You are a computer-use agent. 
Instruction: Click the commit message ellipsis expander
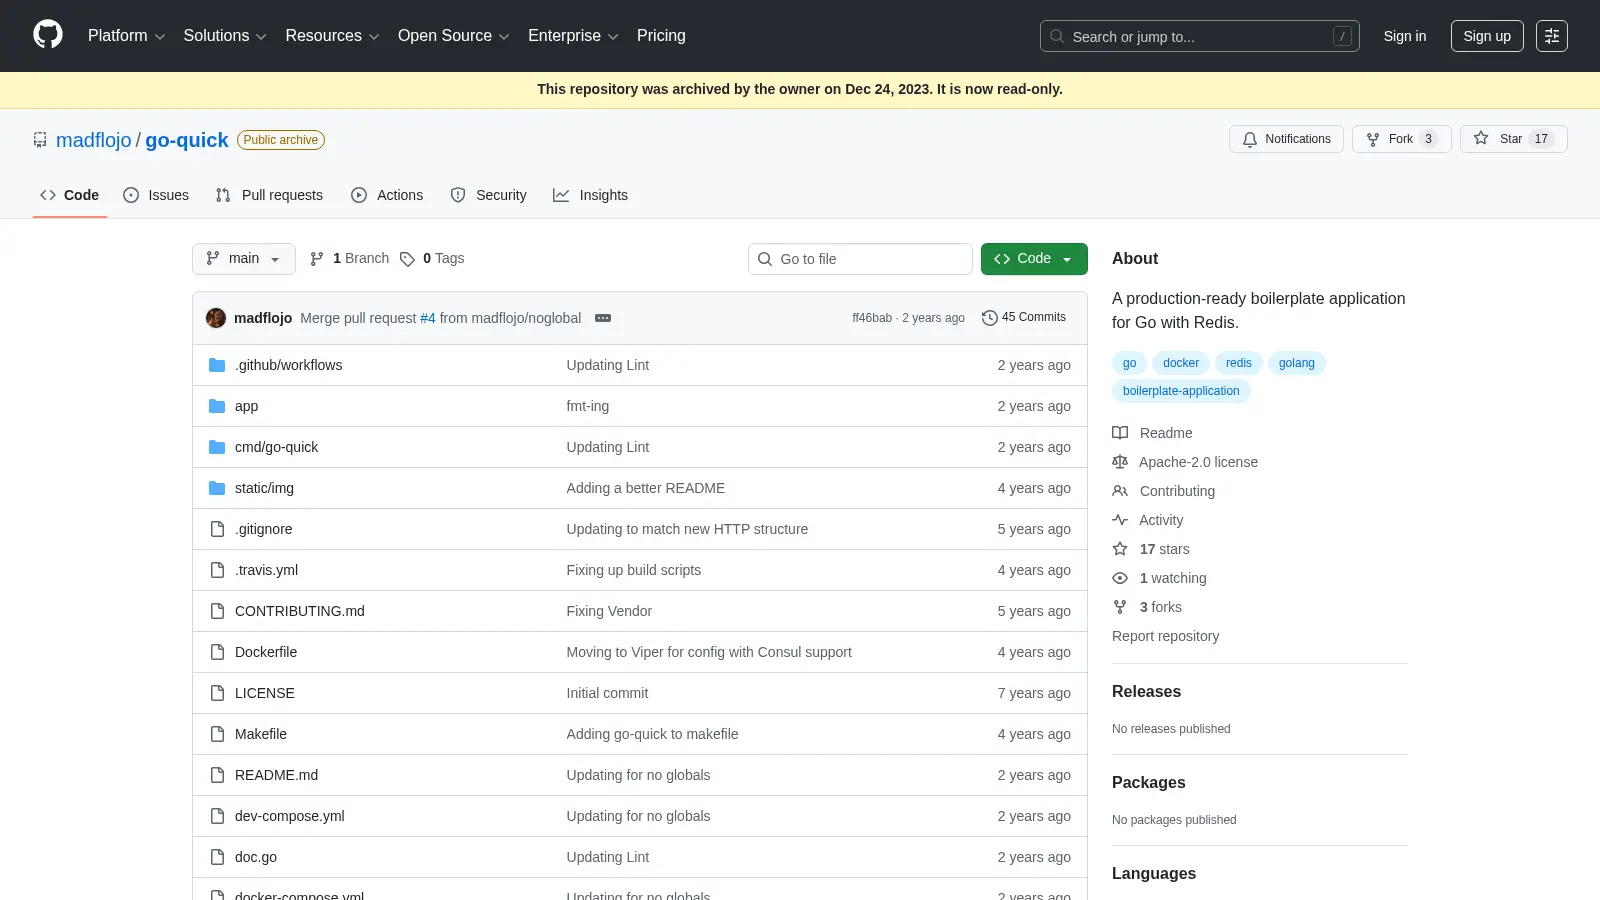coord(603,318)
